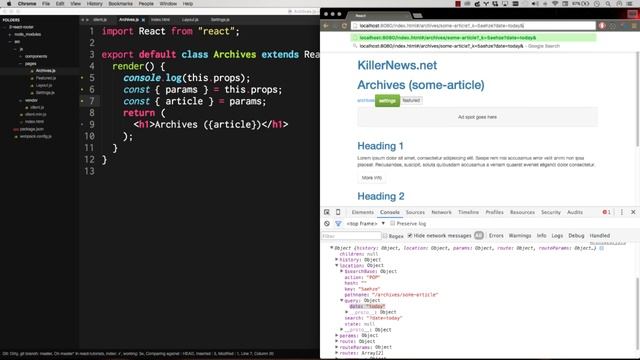Select the Google Search suggestion row
The image size is (640, 360).
(x=473, y=46)
